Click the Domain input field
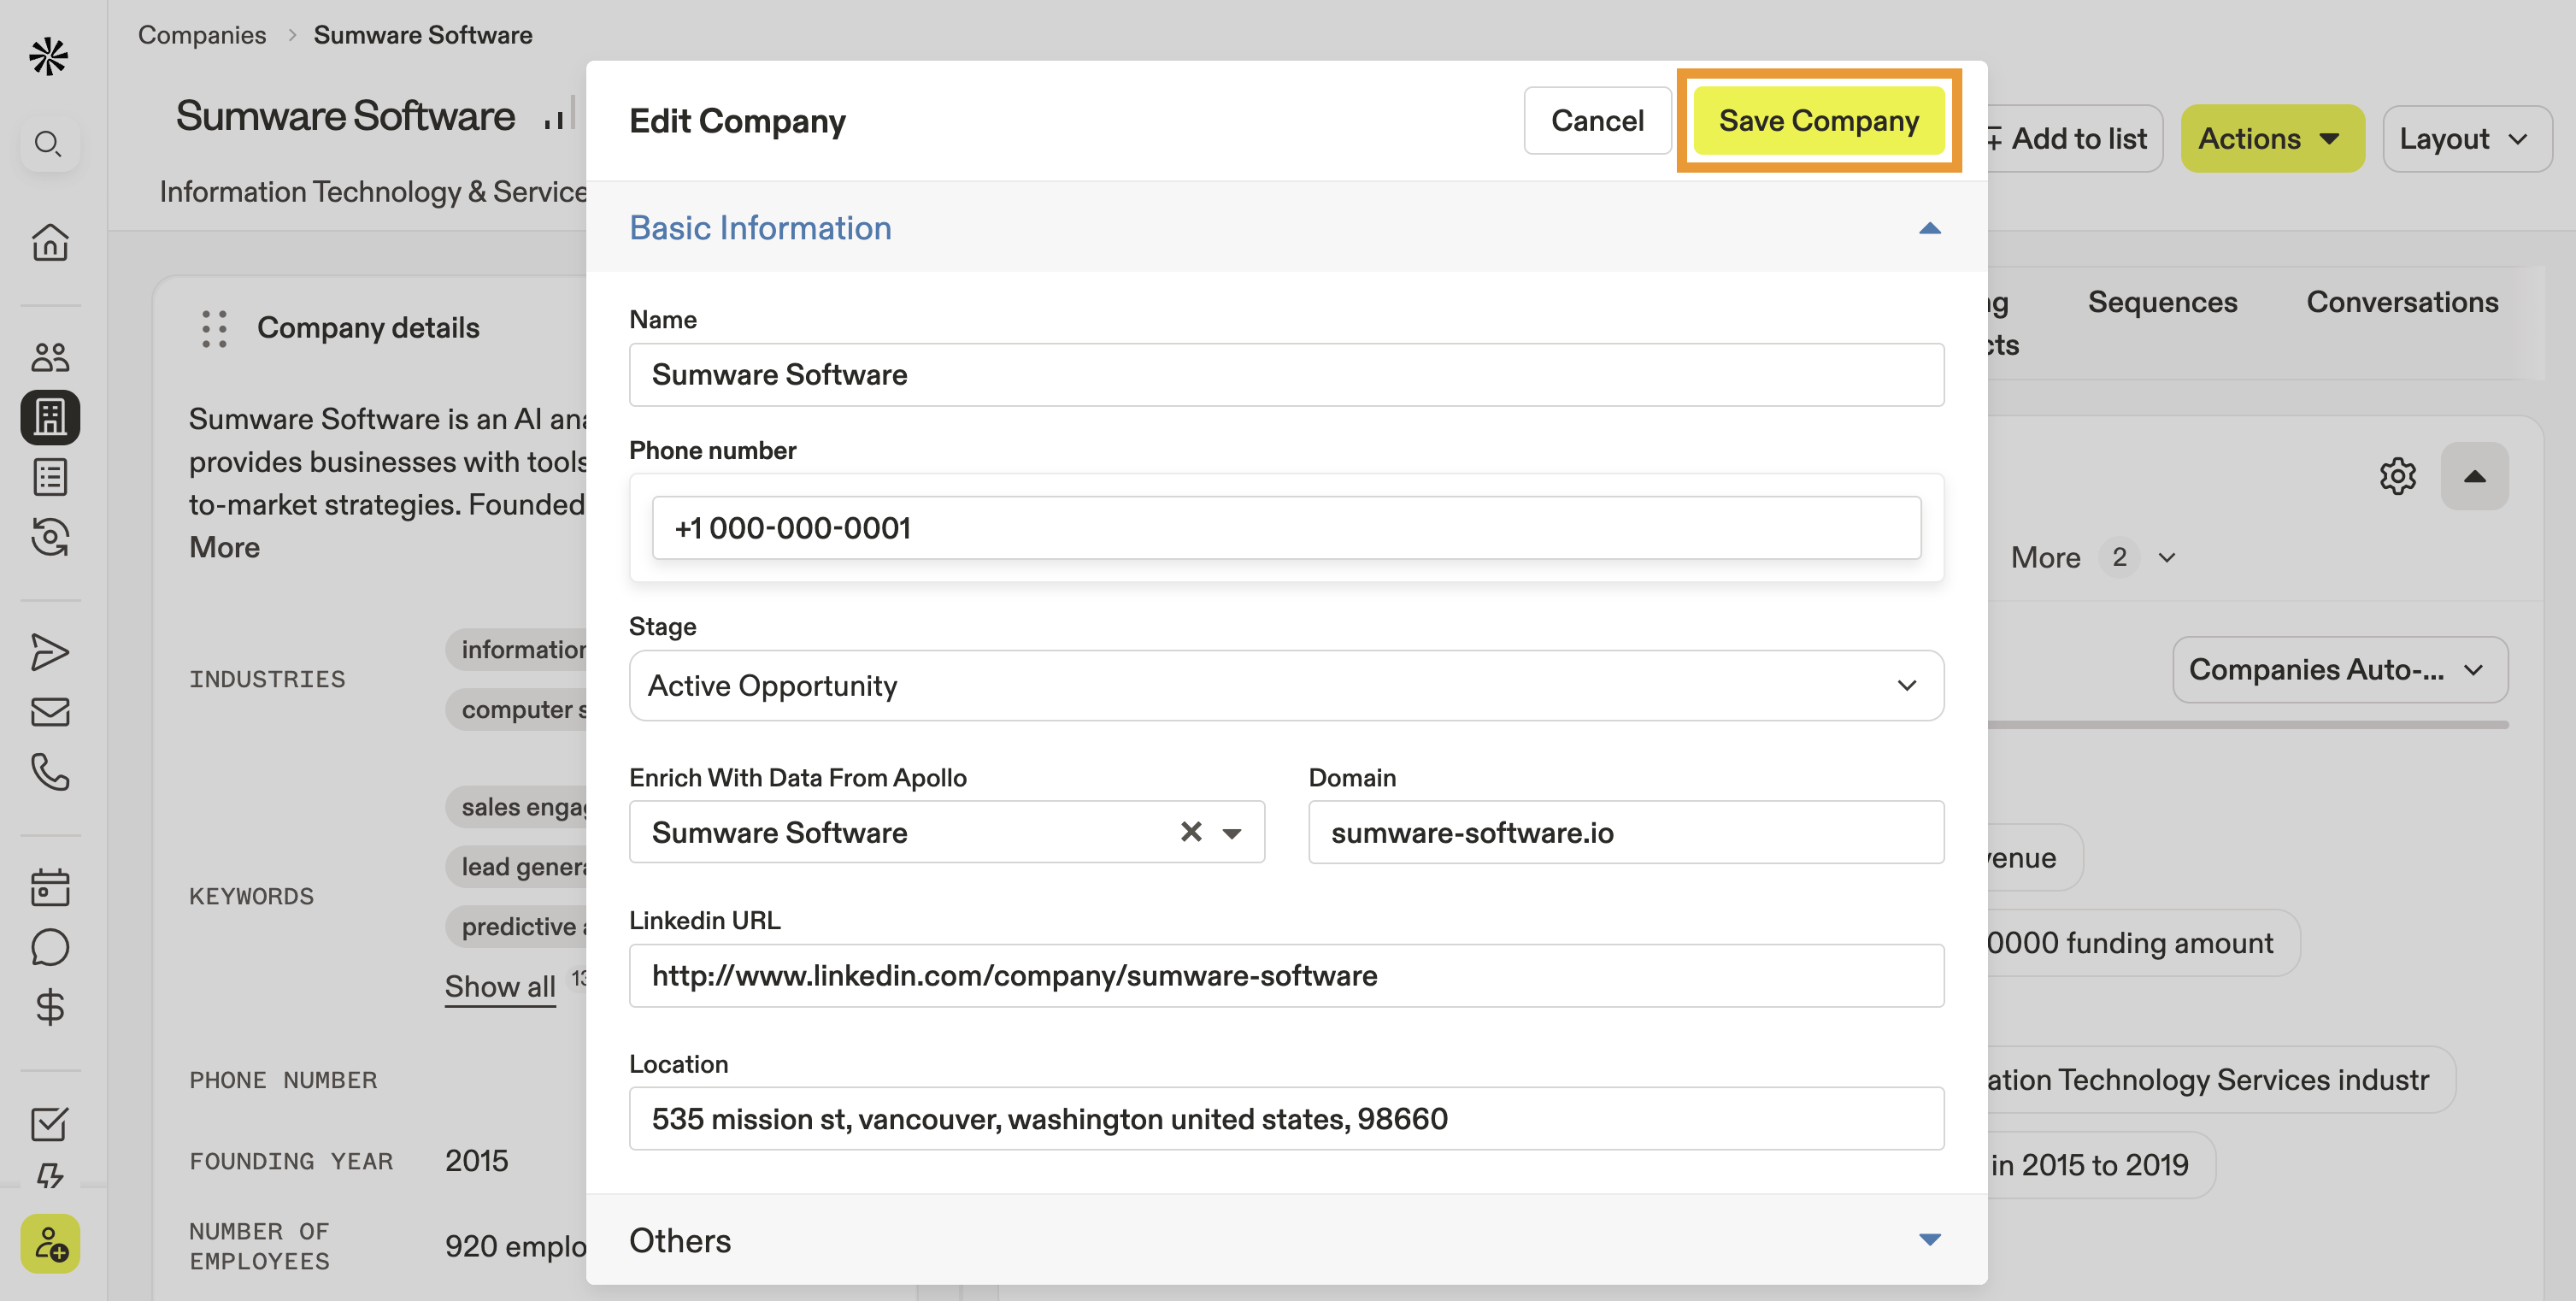Viewport: 2576px width, 1301px height. point(1625,832)
